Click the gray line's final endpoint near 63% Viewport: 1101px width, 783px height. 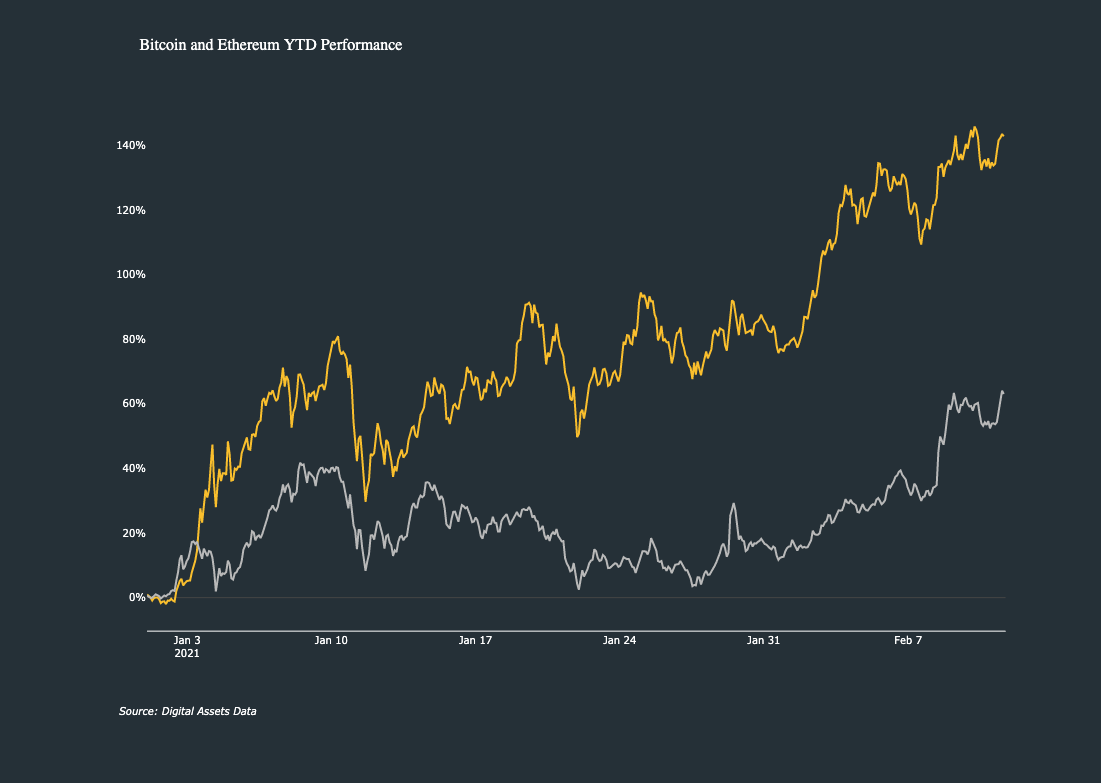point(1003,392)
